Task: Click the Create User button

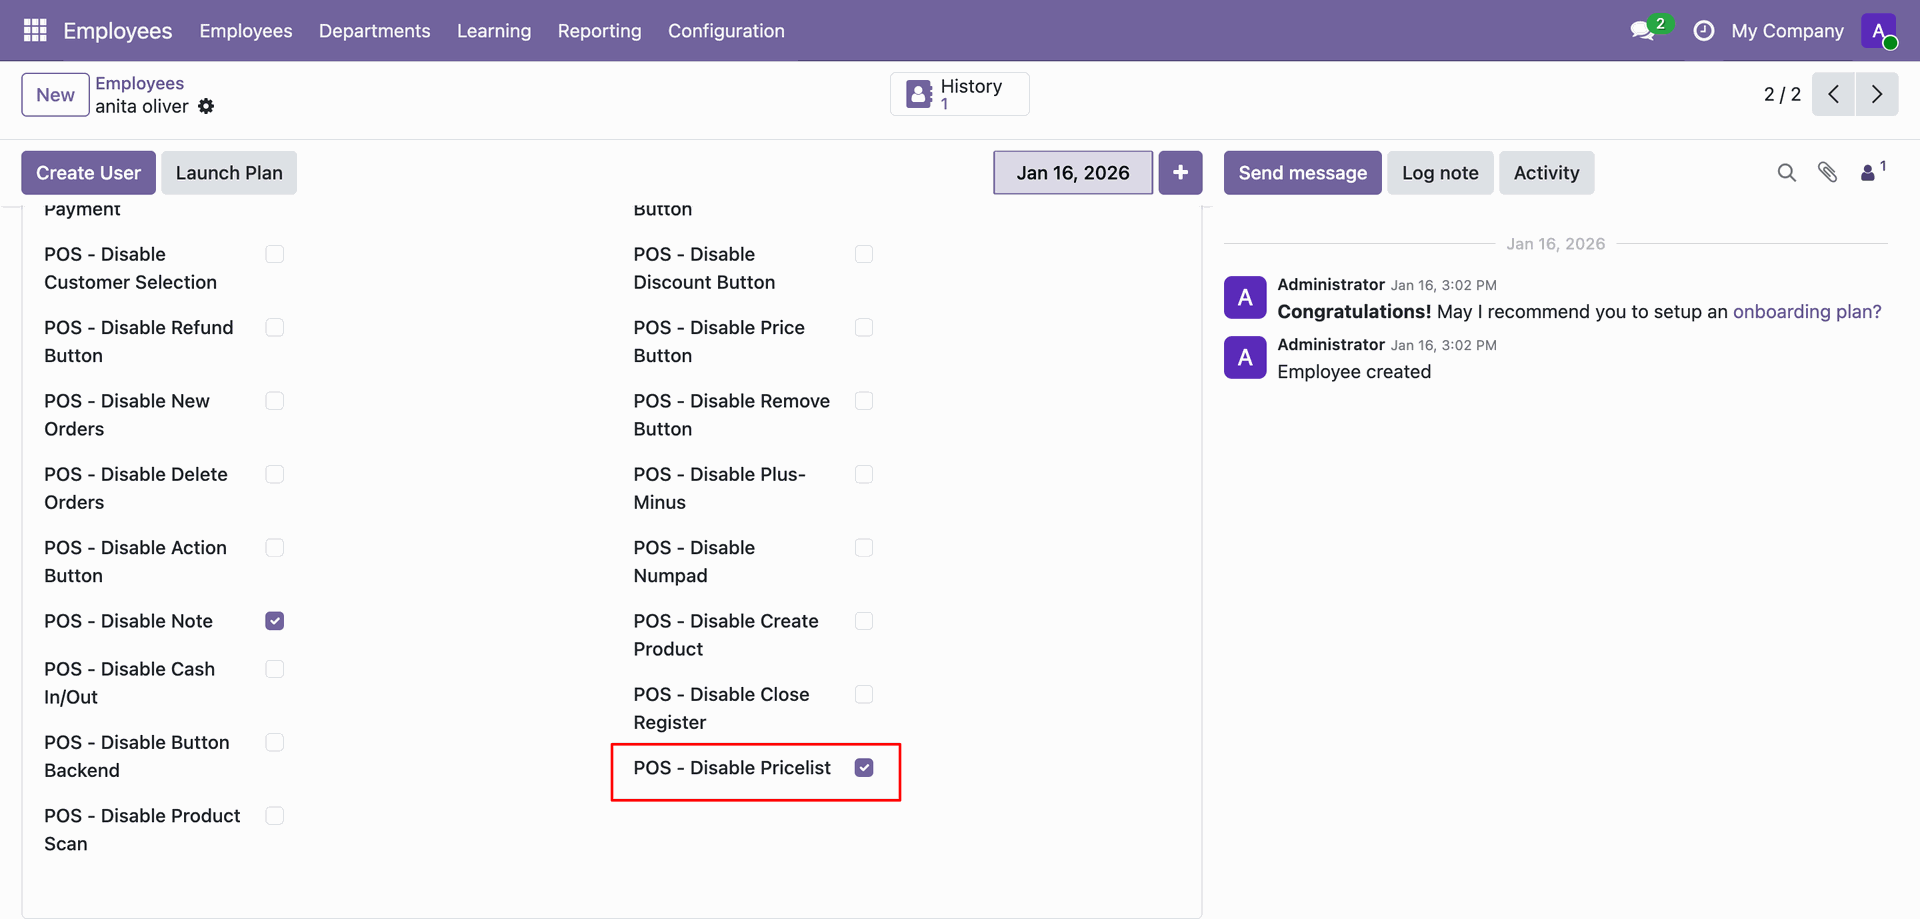Action: click(x=88, y=173)
